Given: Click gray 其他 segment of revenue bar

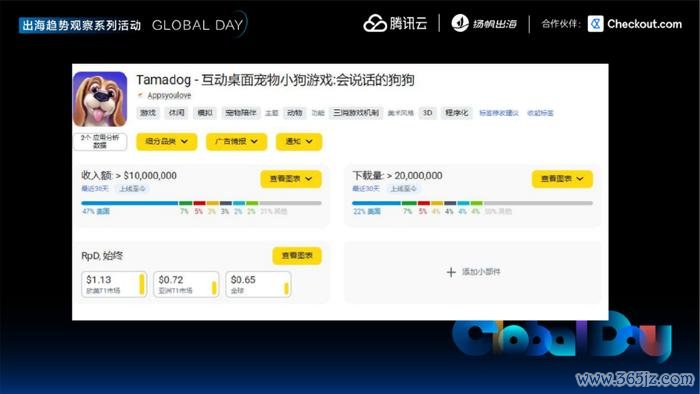Looking at the screenshot, I should click(x=291, y=203).
